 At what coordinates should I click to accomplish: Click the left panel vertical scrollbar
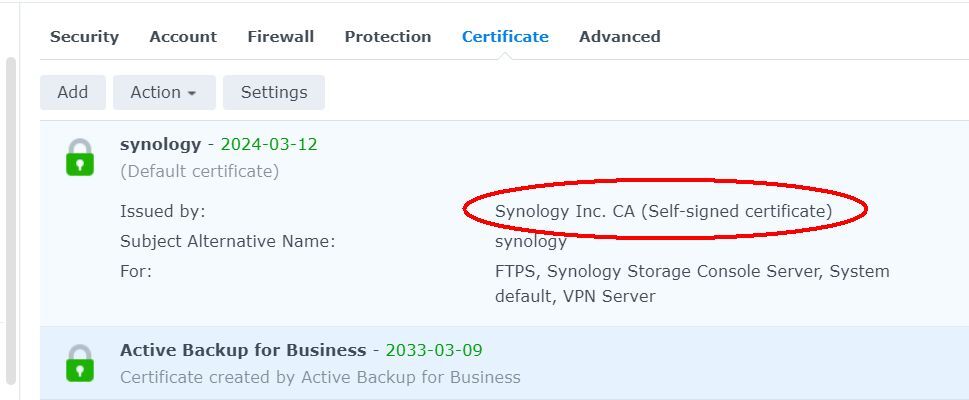(x=11, y=221)
